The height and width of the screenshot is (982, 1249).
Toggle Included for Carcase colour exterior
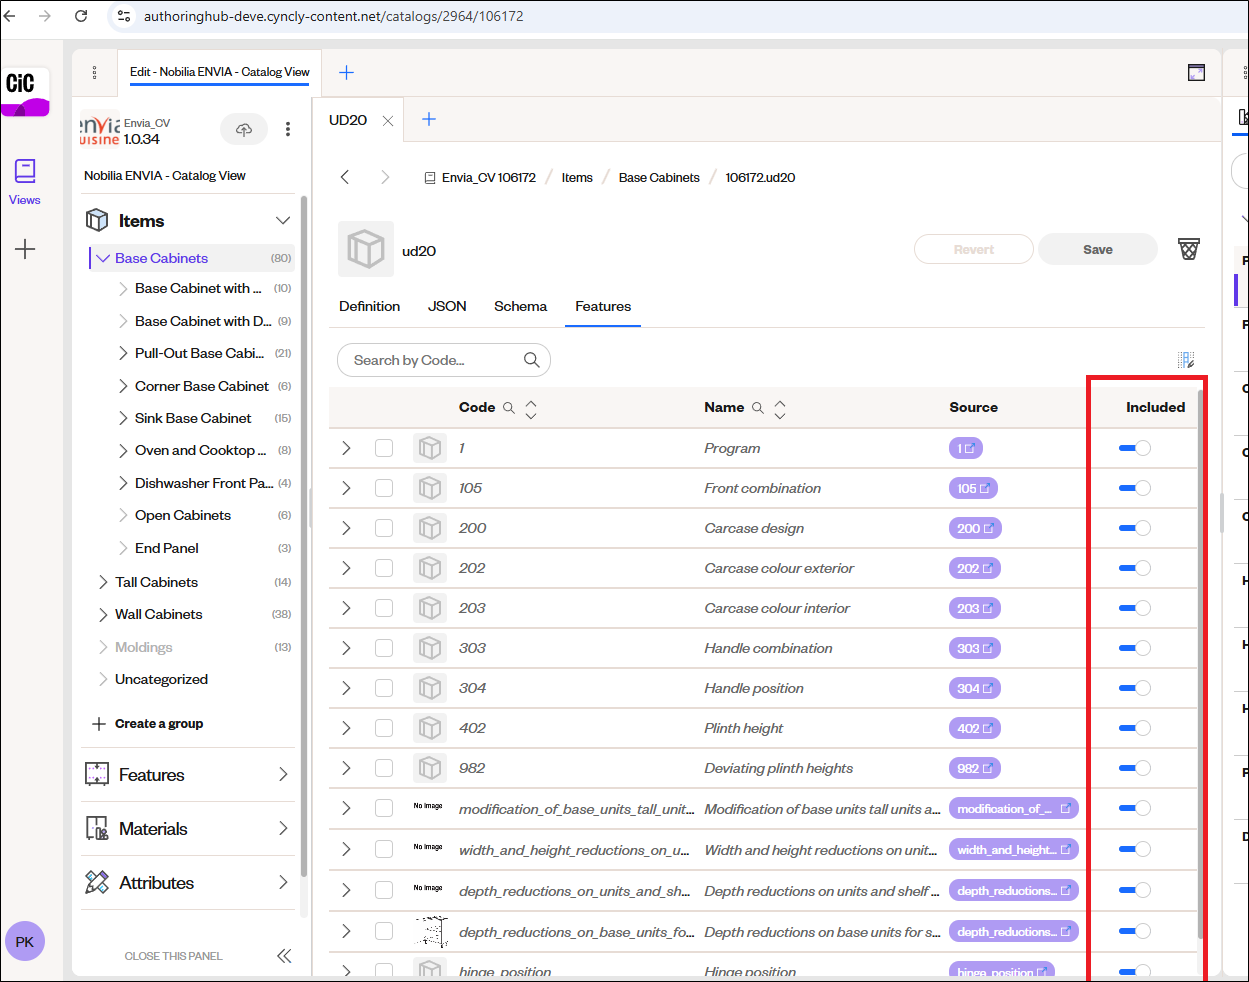(1135, 568)
